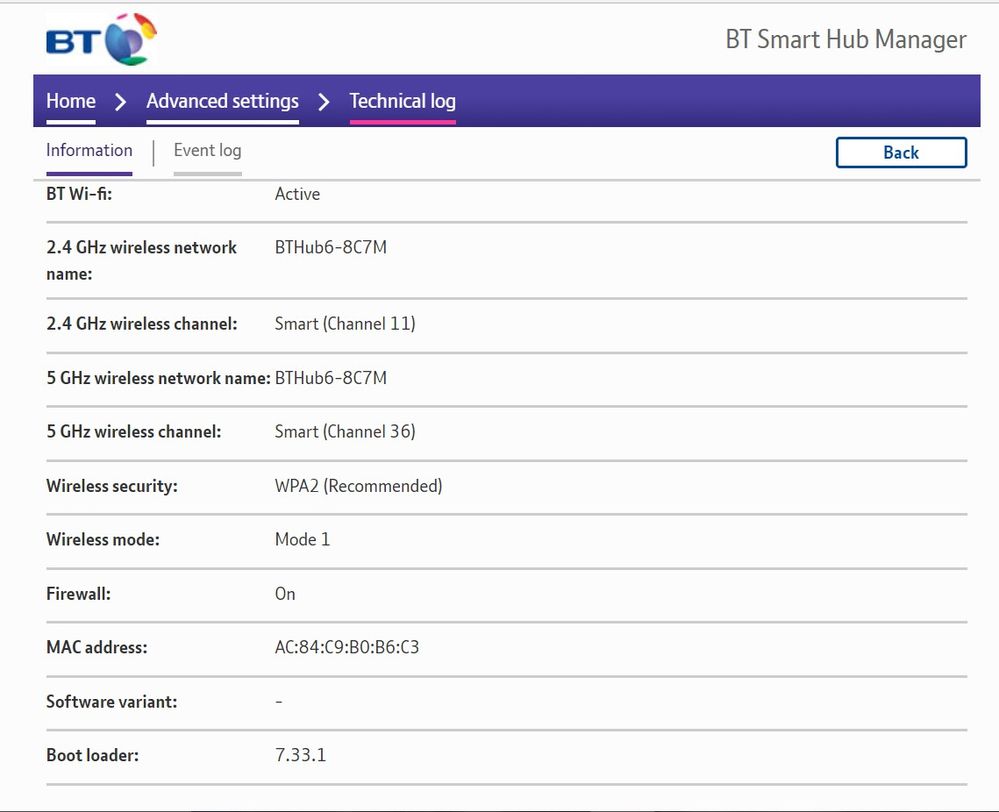Screen dimensions: 999x812
Task: Select Technical log breadcrumb
Action: [x=402, y=101]
